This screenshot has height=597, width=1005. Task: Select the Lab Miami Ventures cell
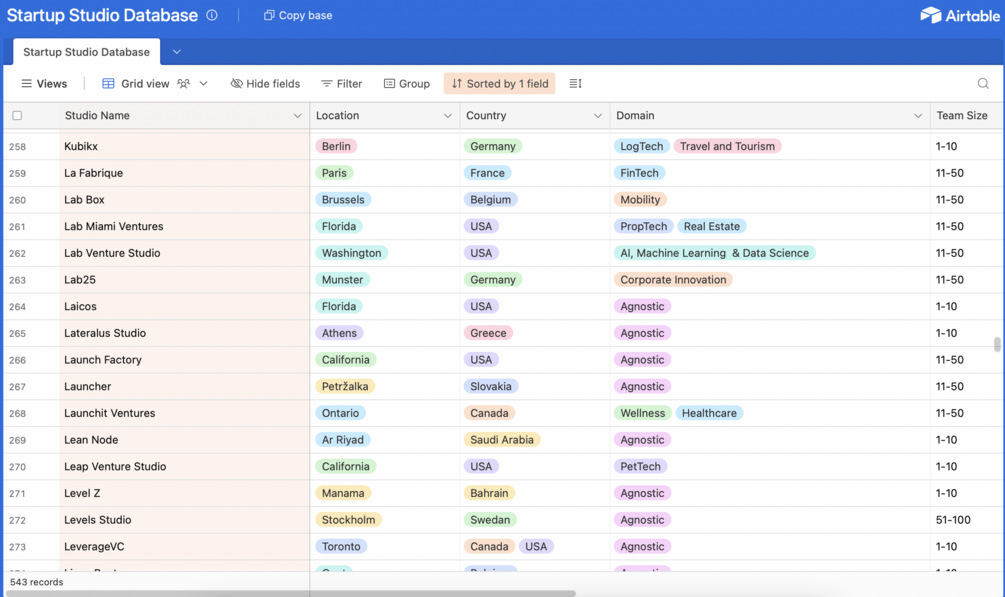click(185, 226)
